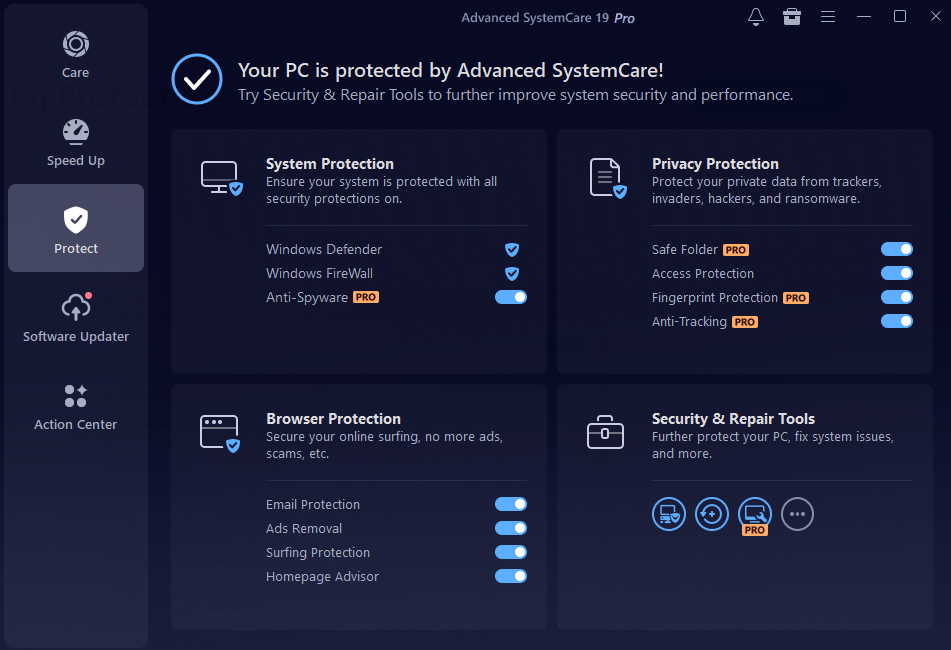
Task: Click the Windows FireWall shield status icon
Action: pos(512,273)
